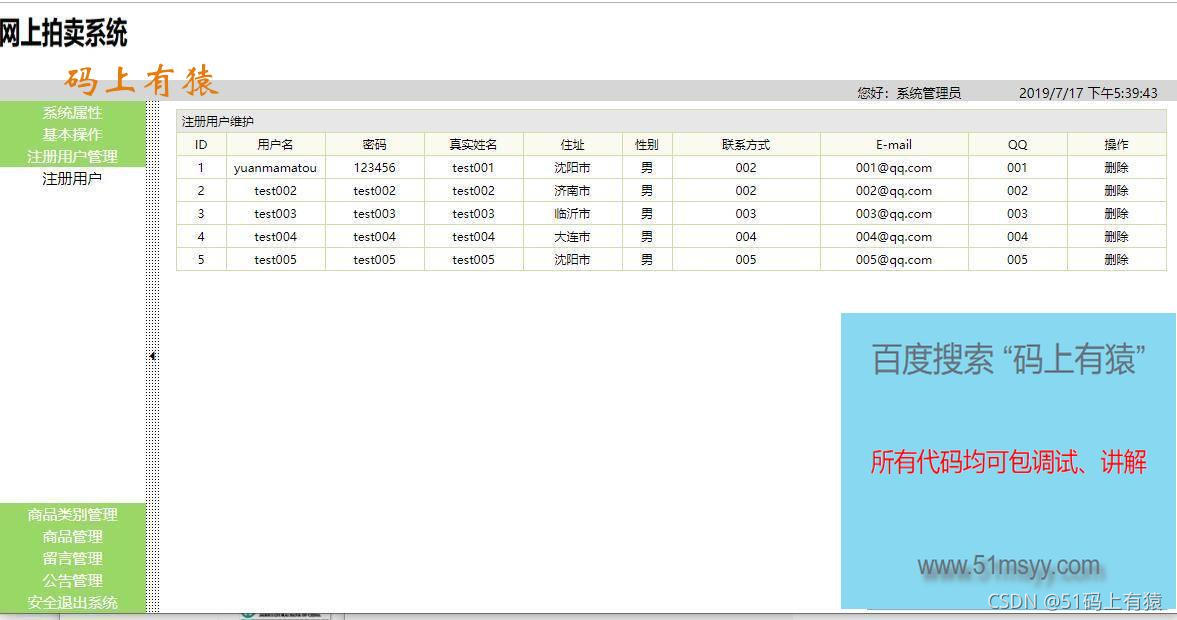Screen dimensions: 1177x620
Task: Click the email cell 003@qq.com
Action: [x=894, y=213]
